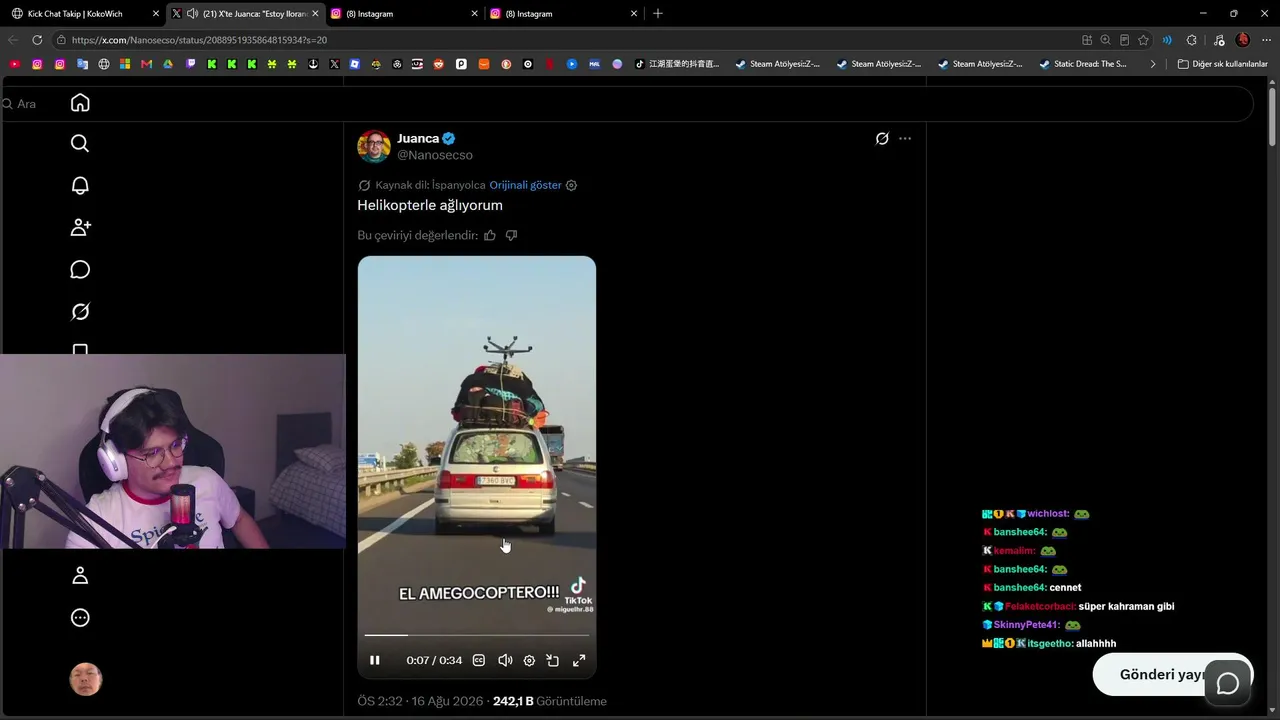The height and width of the screenshot is (720, 1280).
Task: Open the Chat bubble icon in the sidebar
Action: 80,270
